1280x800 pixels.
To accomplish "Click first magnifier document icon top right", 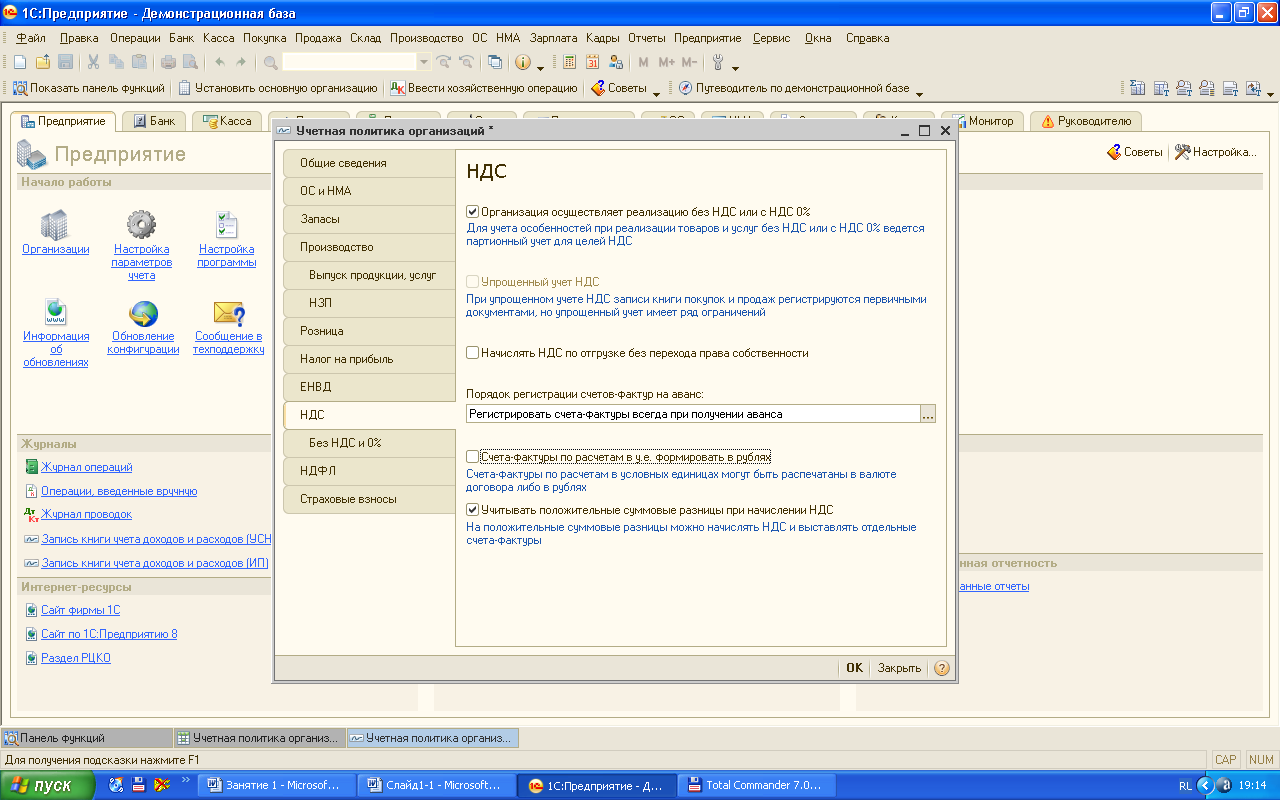I will (x=1185, y=88).
